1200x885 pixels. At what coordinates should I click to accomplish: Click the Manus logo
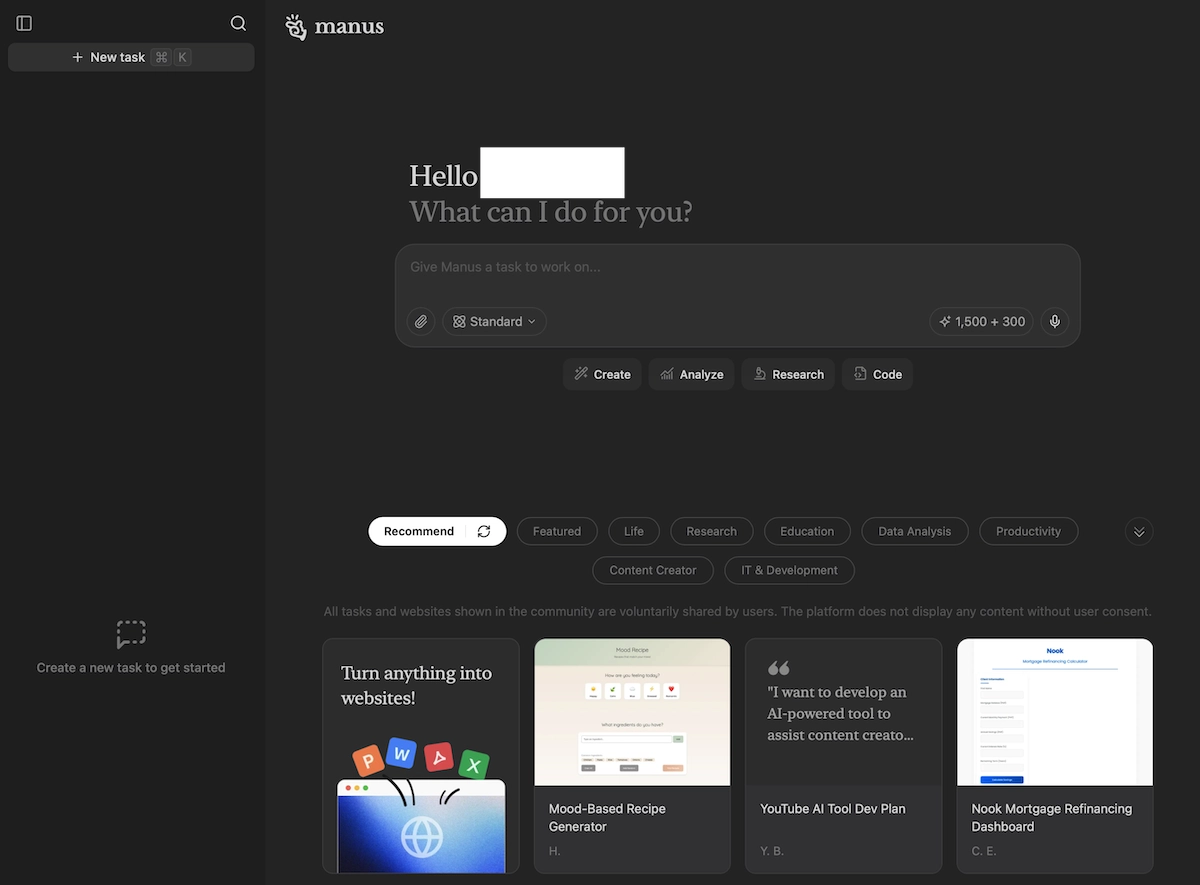click(x=334, y=27)
